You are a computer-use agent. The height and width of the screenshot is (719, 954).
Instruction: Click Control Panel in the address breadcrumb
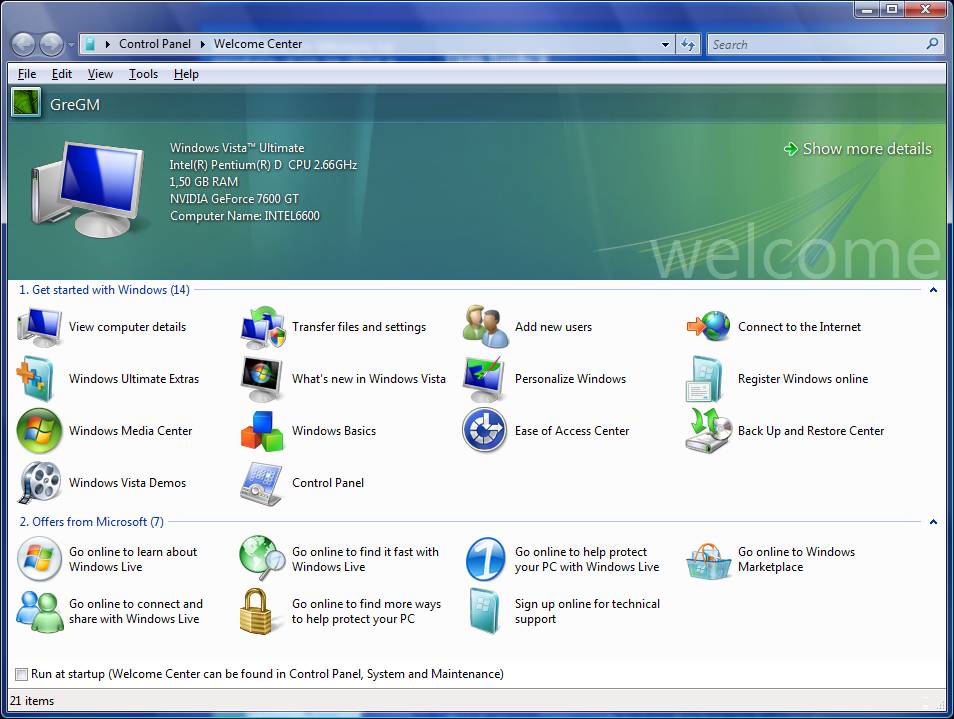(x=155, y=44)
